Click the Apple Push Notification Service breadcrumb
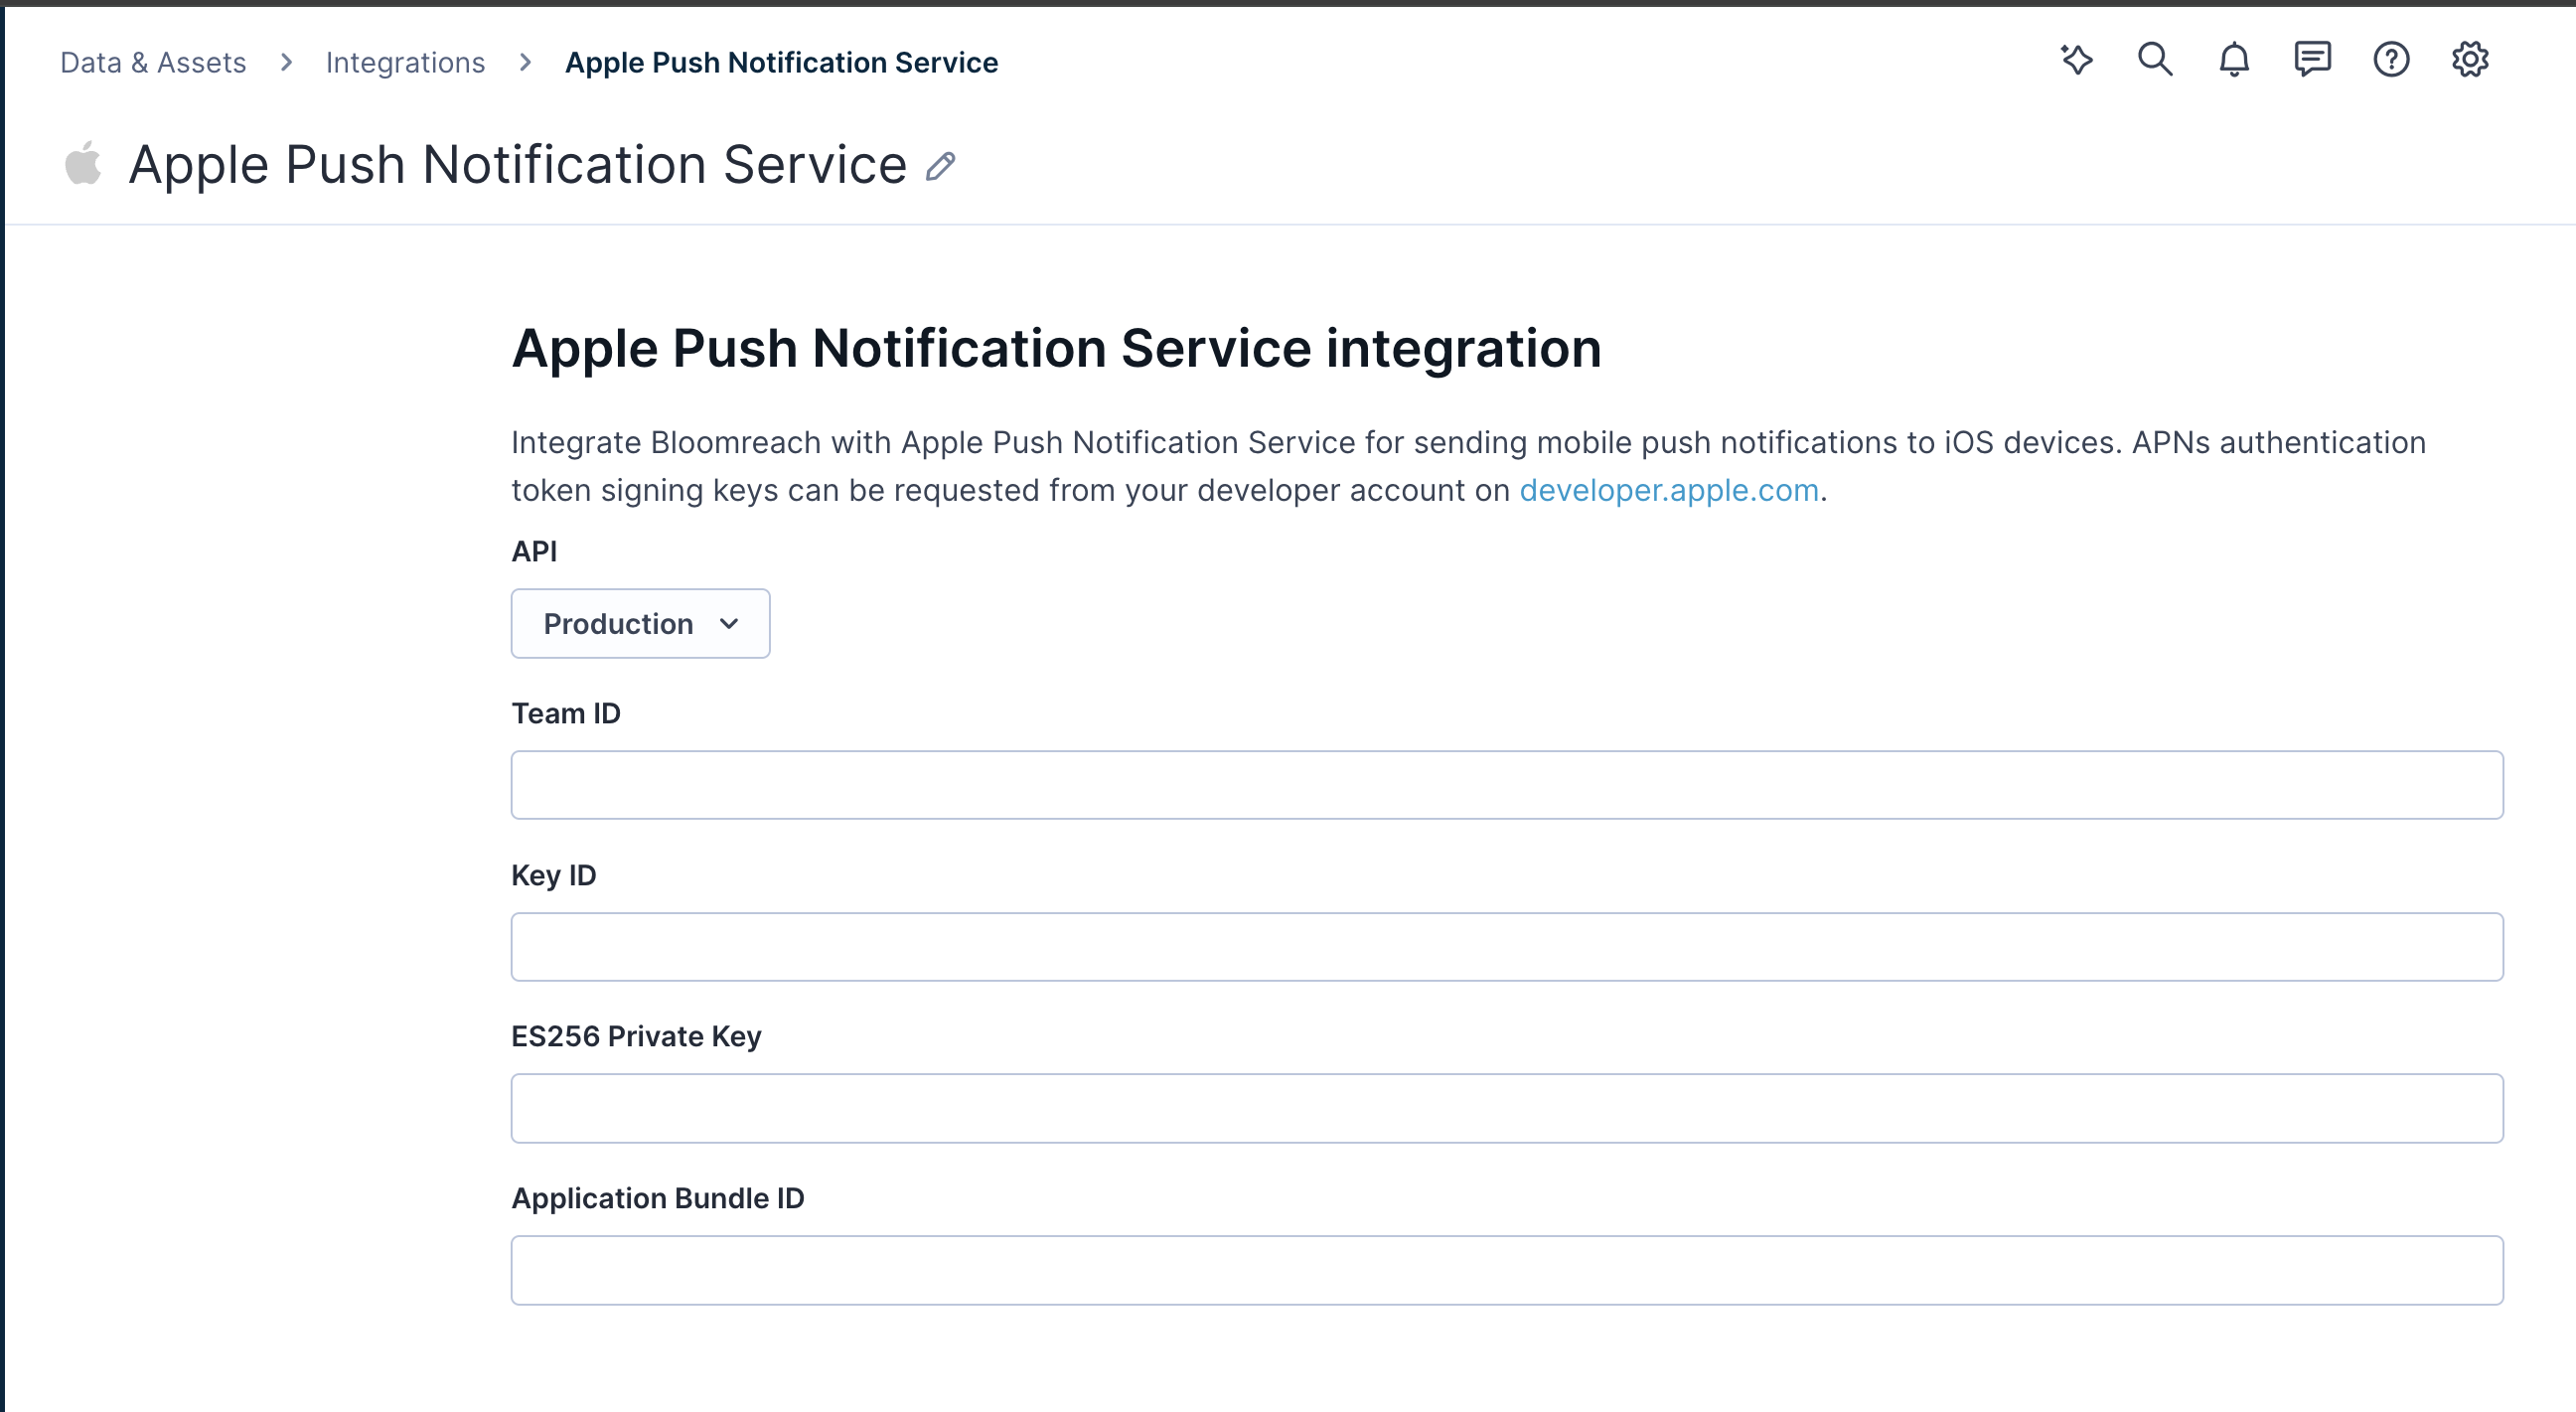The image size is (2576, 1412). pyautogui.click(x=781, y=62)
